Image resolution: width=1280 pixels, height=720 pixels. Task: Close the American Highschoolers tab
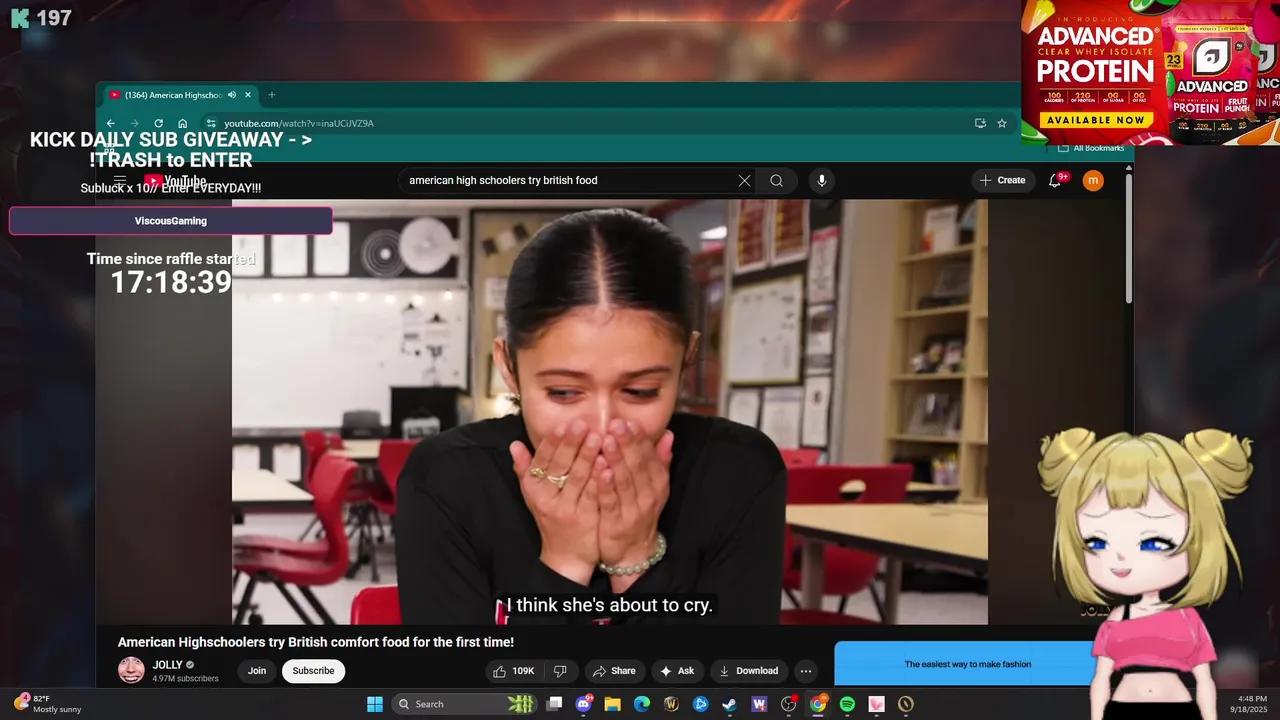(248, 95)
